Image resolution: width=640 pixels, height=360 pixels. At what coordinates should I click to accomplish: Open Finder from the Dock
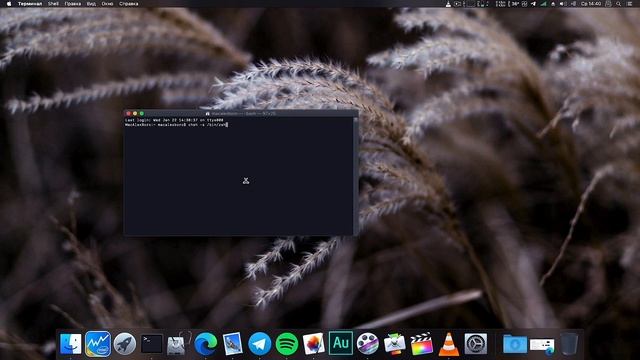click(71, 344)
